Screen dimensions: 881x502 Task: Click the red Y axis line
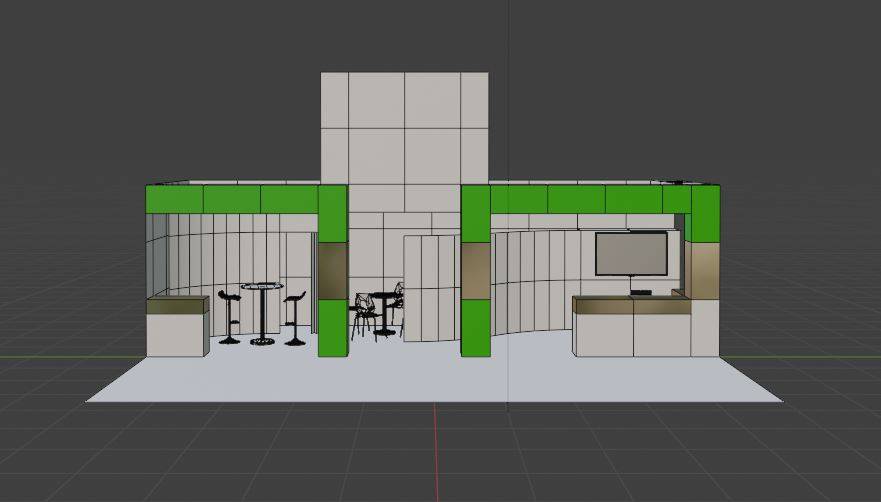coord(437,450)
